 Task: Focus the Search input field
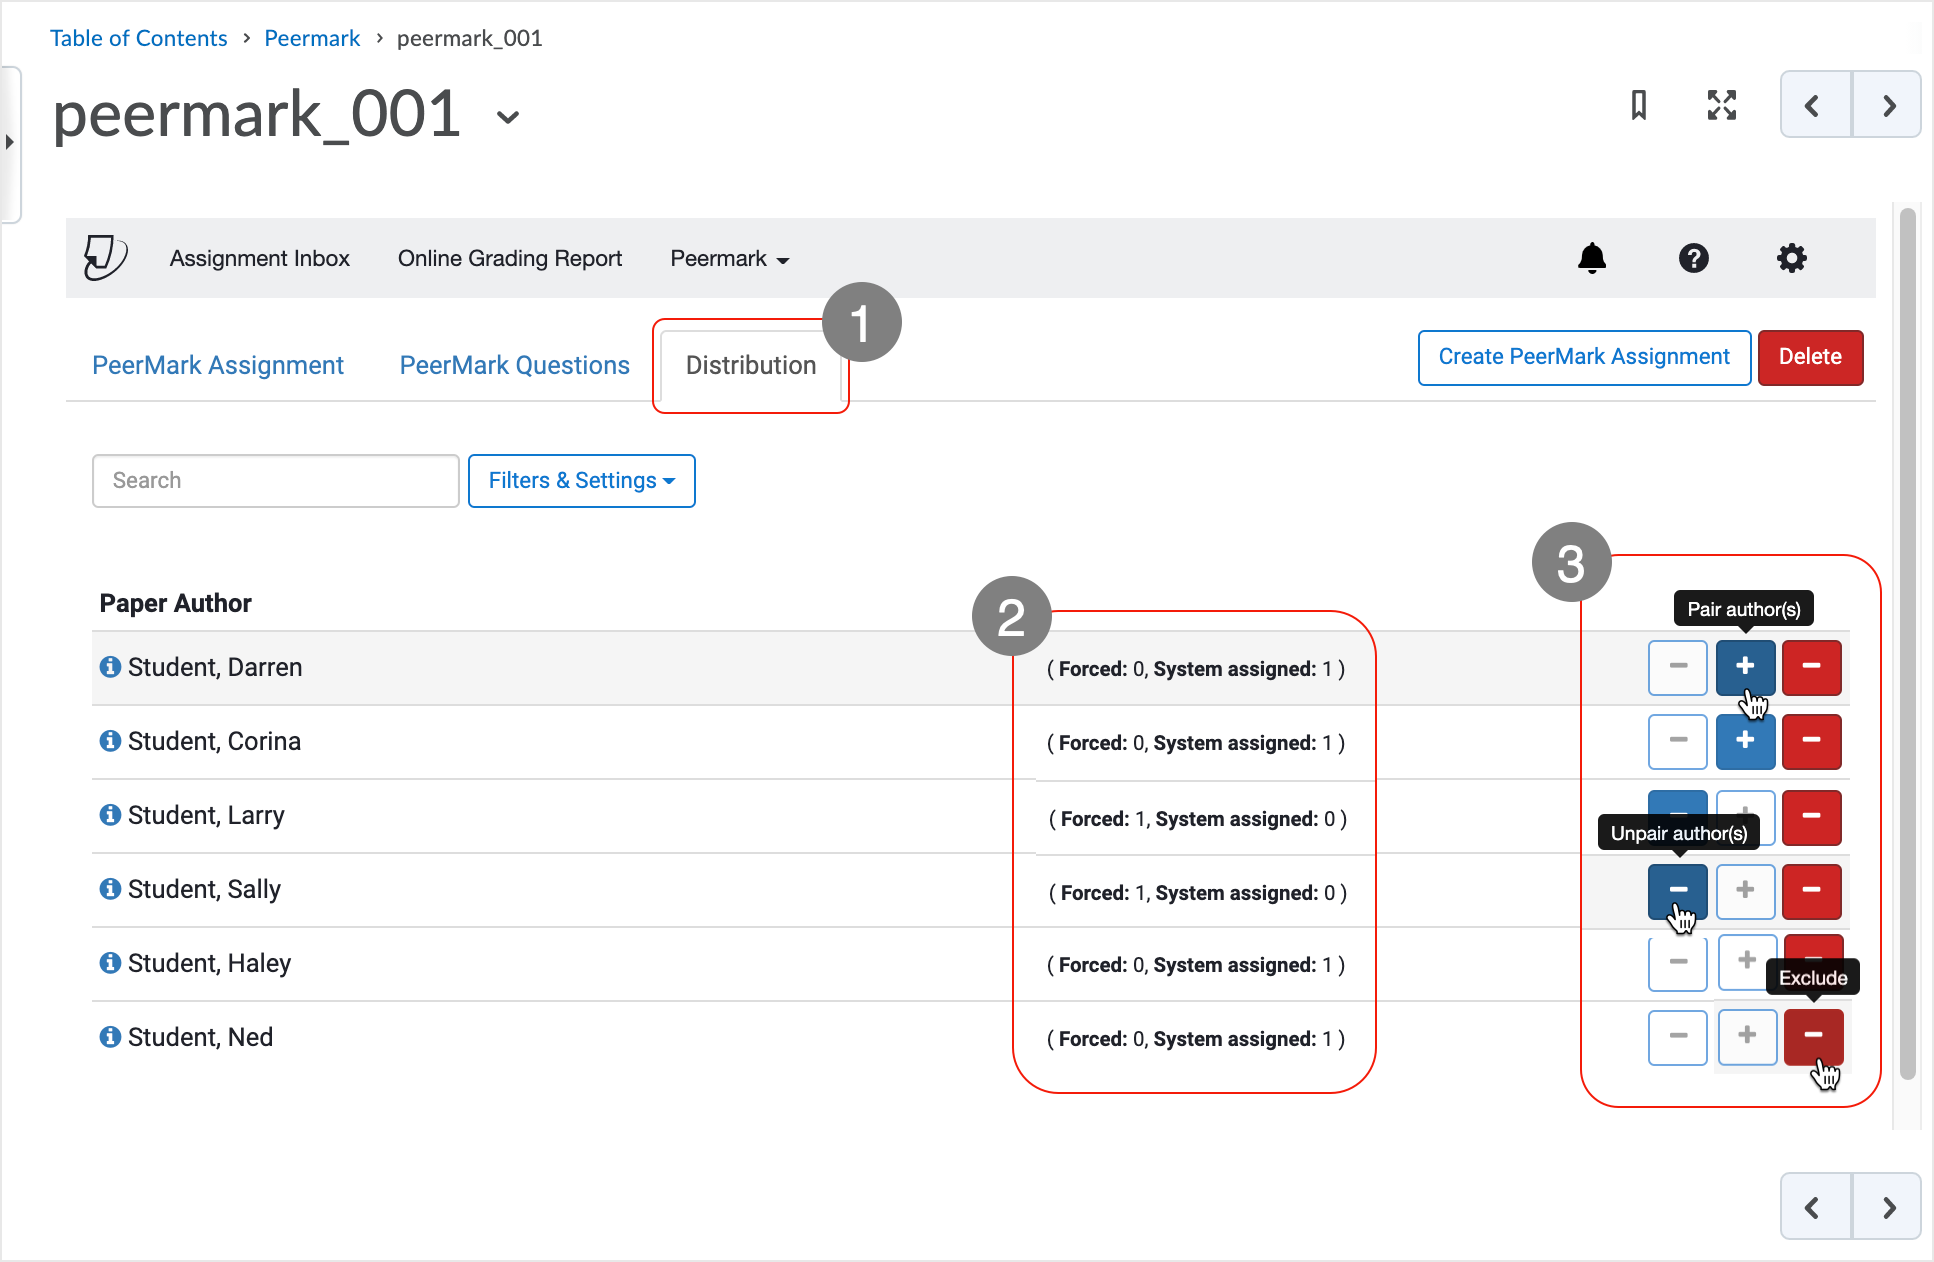point(276,481)
